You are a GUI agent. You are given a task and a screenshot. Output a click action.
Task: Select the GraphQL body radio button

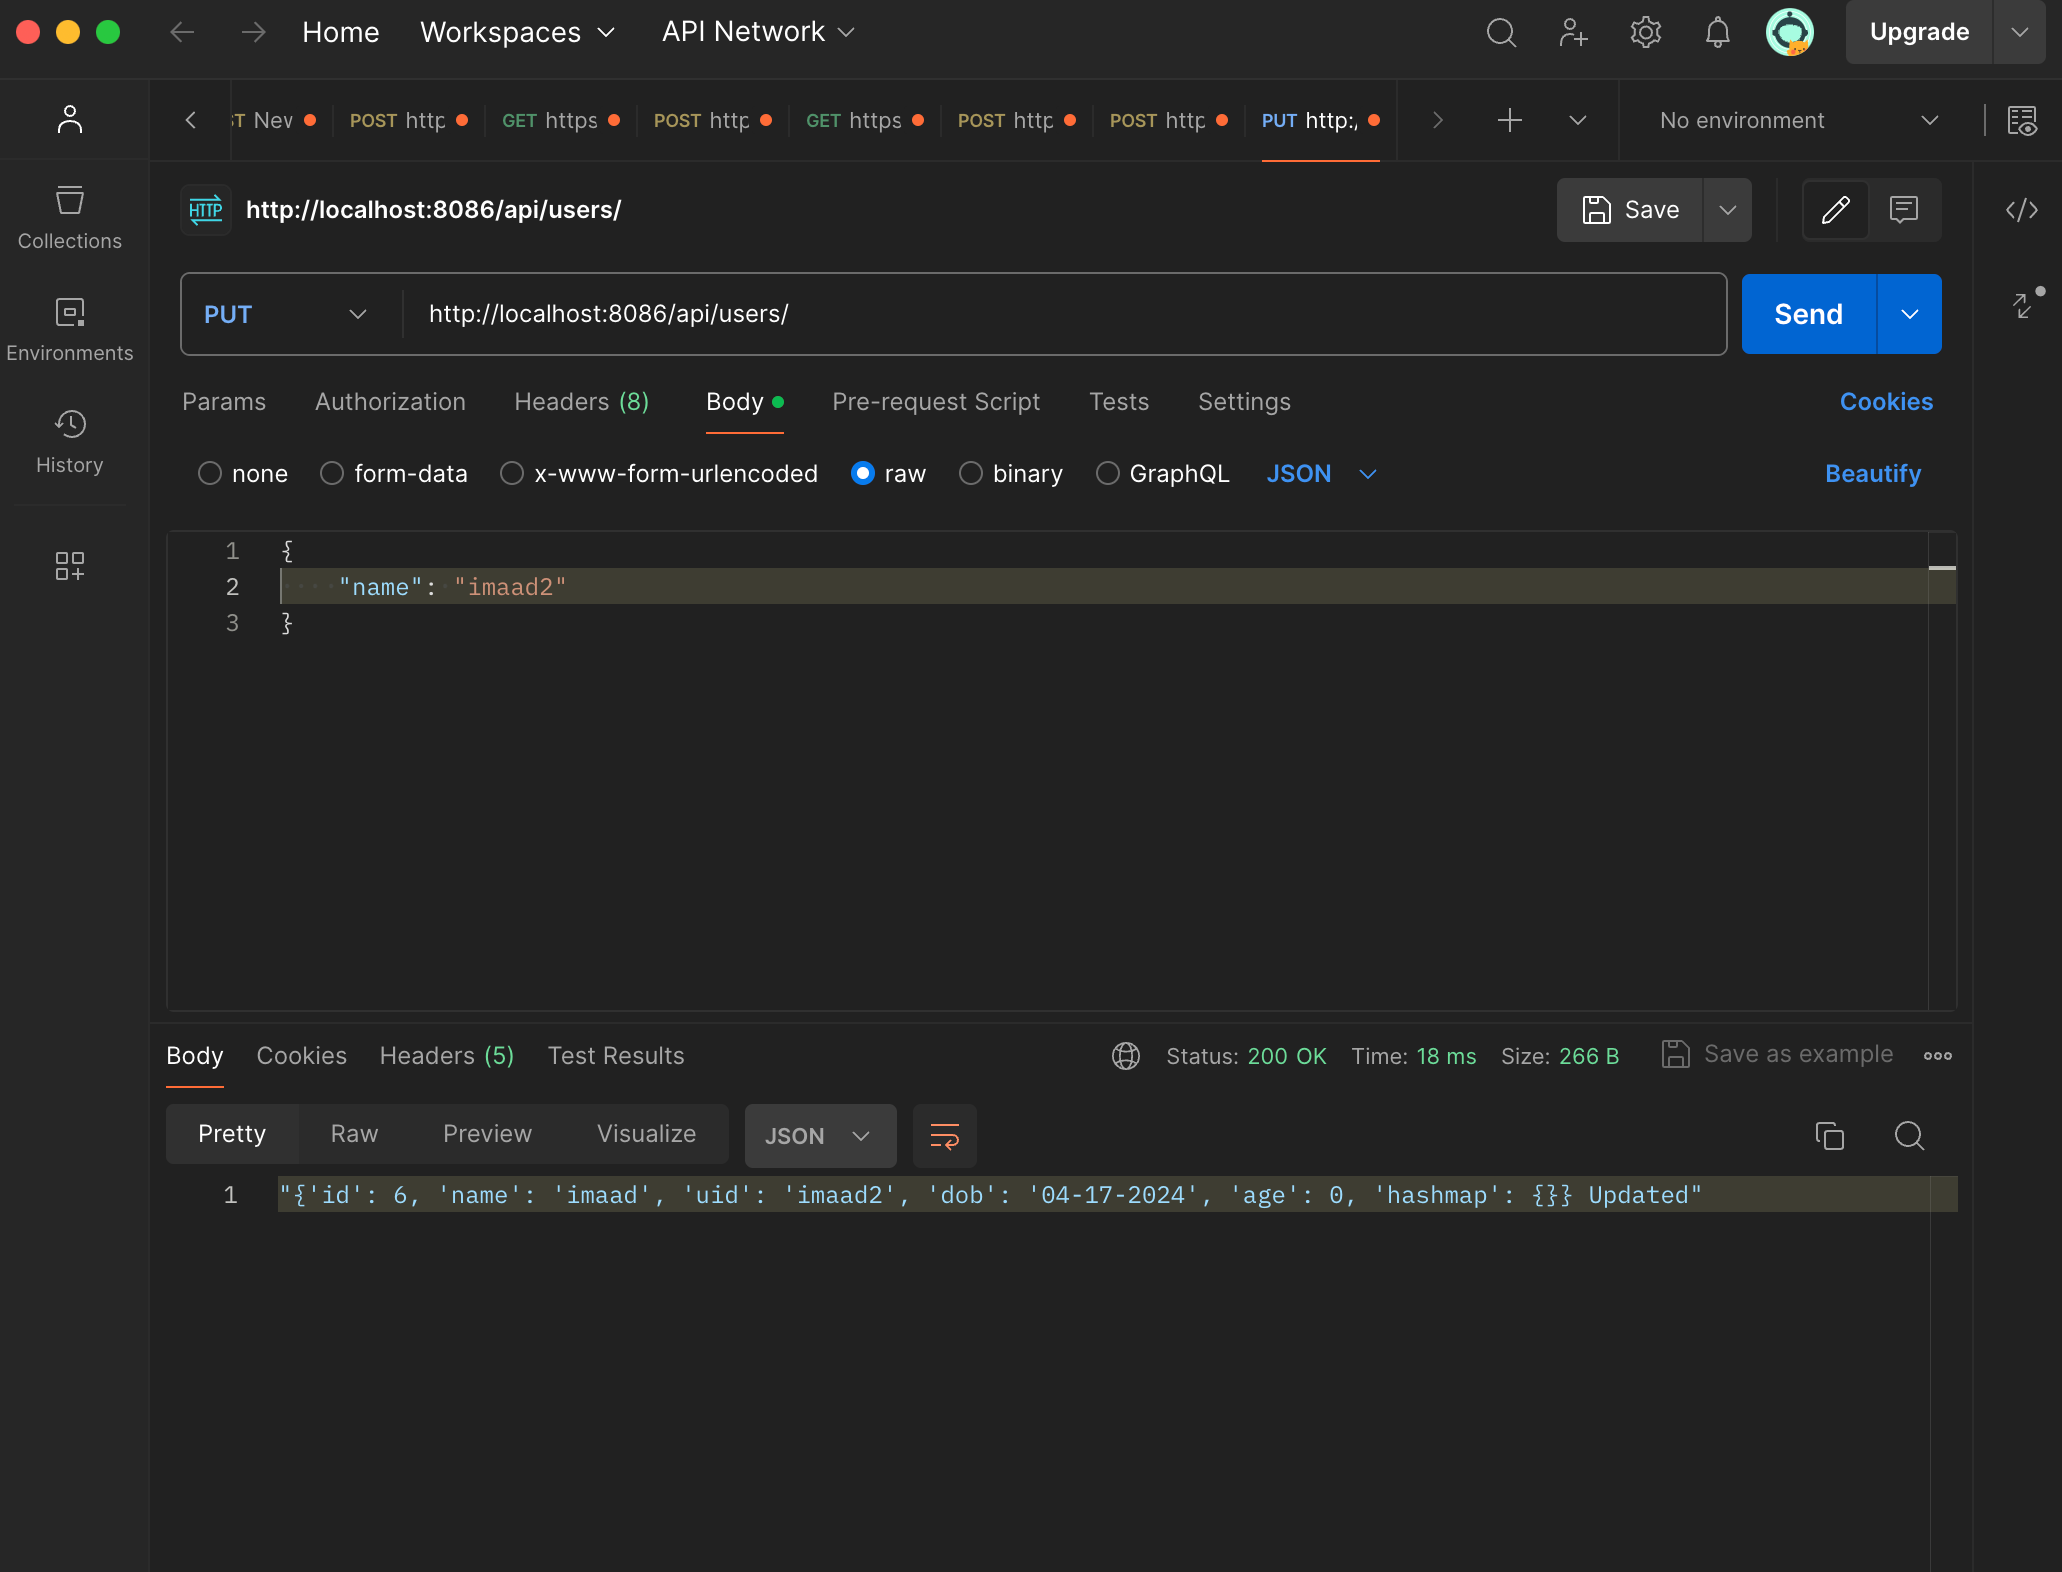(x=1108, y=473)
